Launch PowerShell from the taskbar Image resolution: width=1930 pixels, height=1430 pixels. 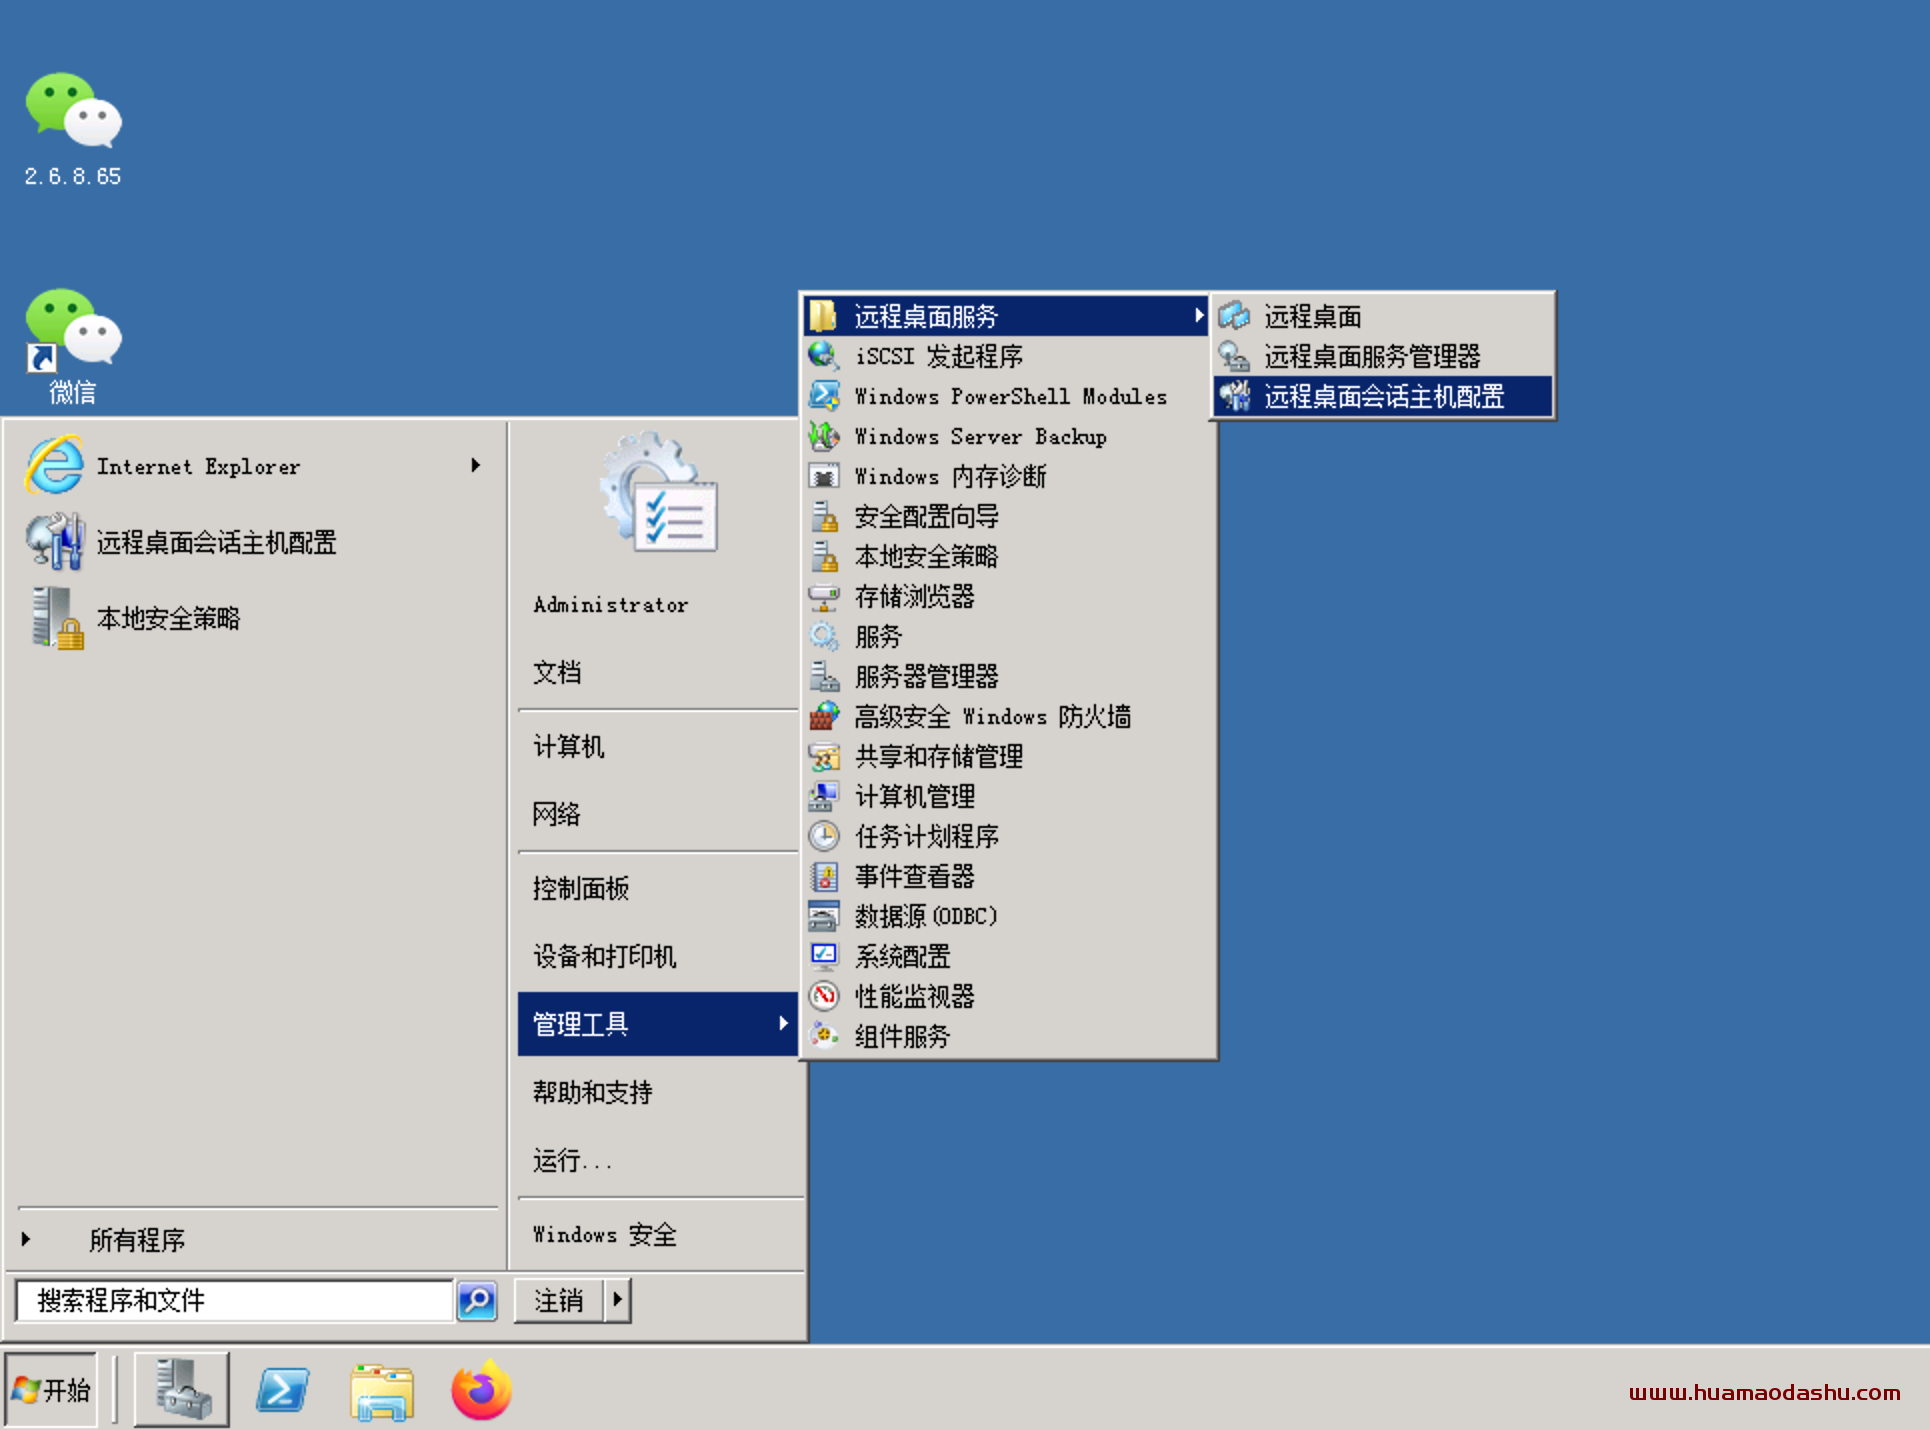[x=283, y=1390]
